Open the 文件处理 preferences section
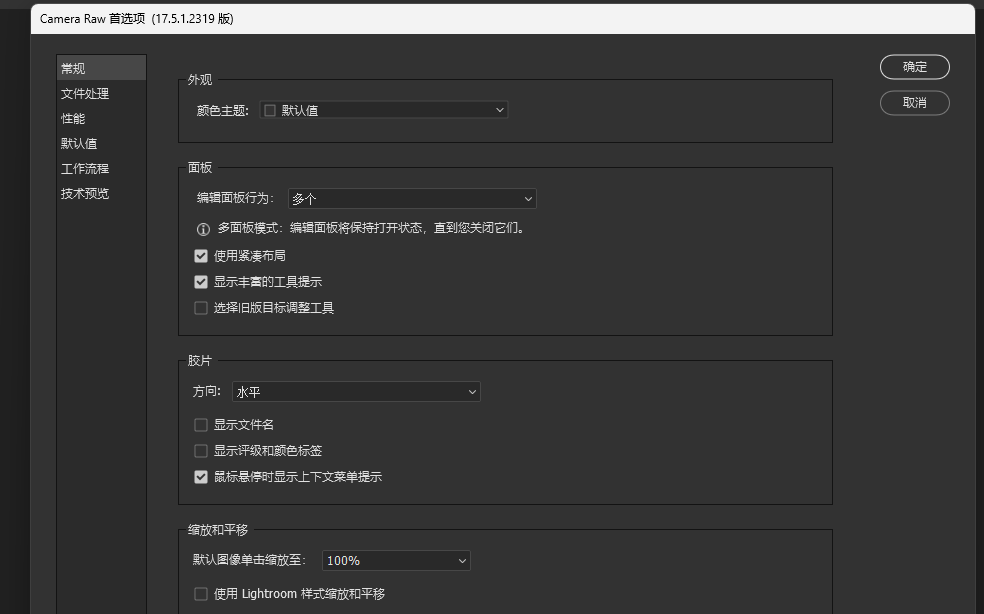Image resolution: width=984 pixels, height=614 pixels. pyautogui.click(x=85, y=94)
